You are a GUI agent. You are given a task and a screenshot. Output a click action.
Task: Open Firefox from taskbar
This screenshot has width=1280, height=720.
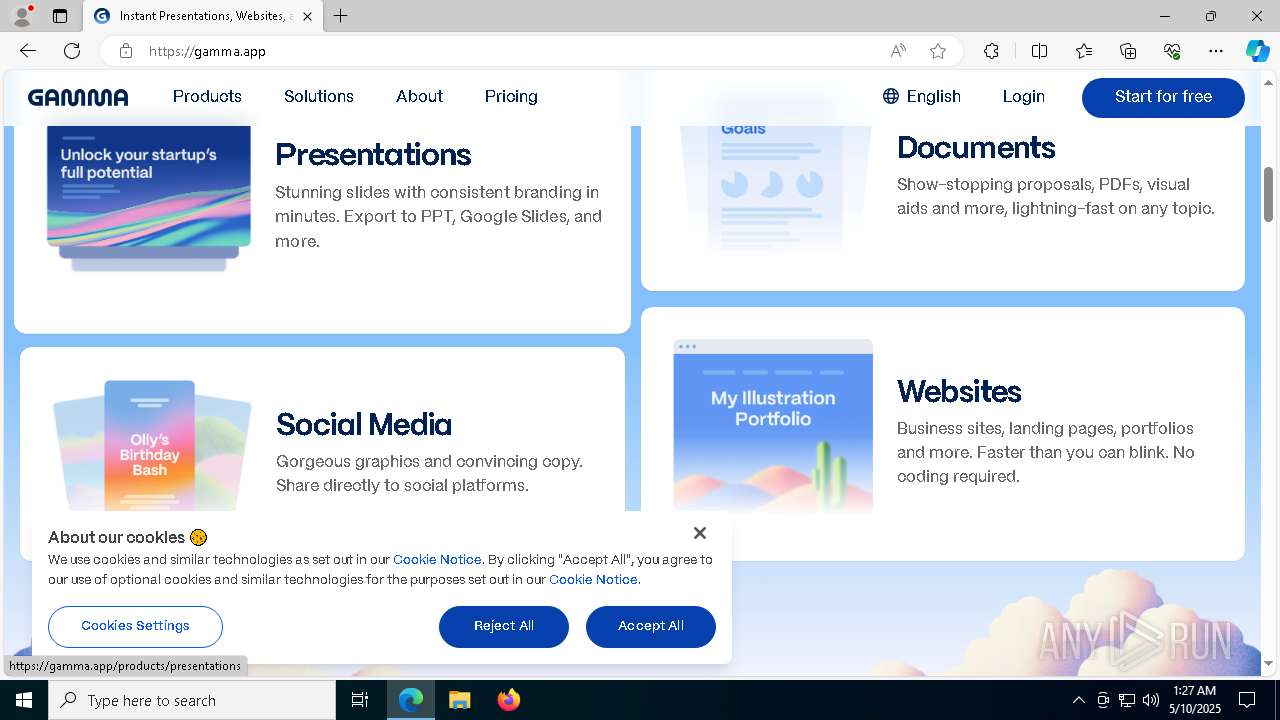click(508, 700)
